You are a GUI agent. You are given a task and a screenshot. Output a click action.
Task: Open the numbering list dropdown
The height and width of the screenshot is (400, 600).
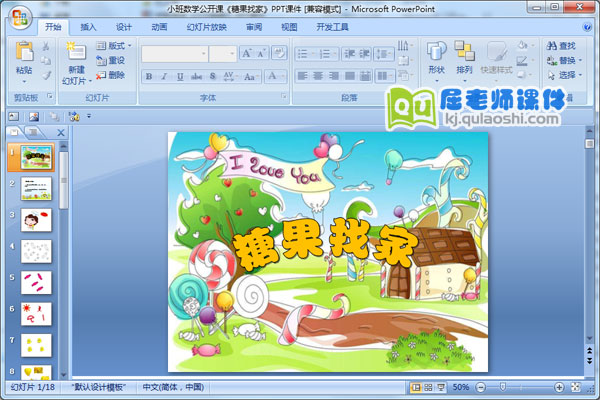[x=334, y=54]
